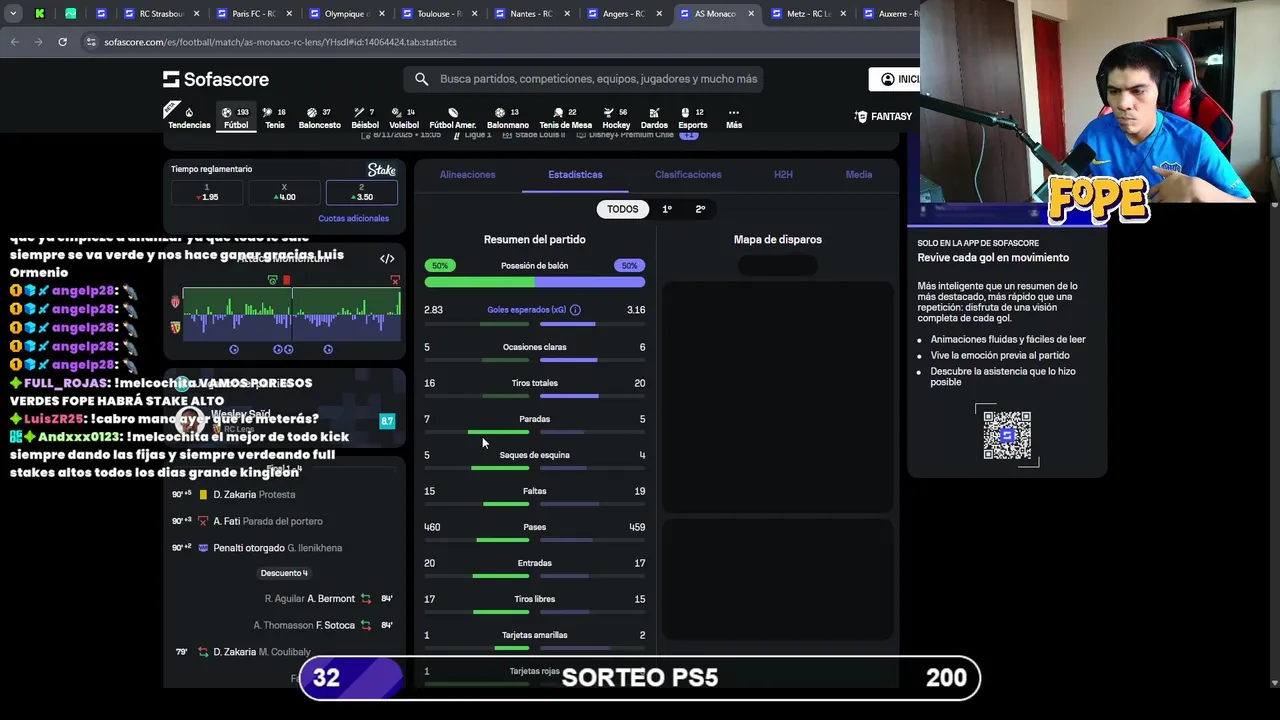
Task: Click the Sofascore logo
Action: [x=216, y=79]
